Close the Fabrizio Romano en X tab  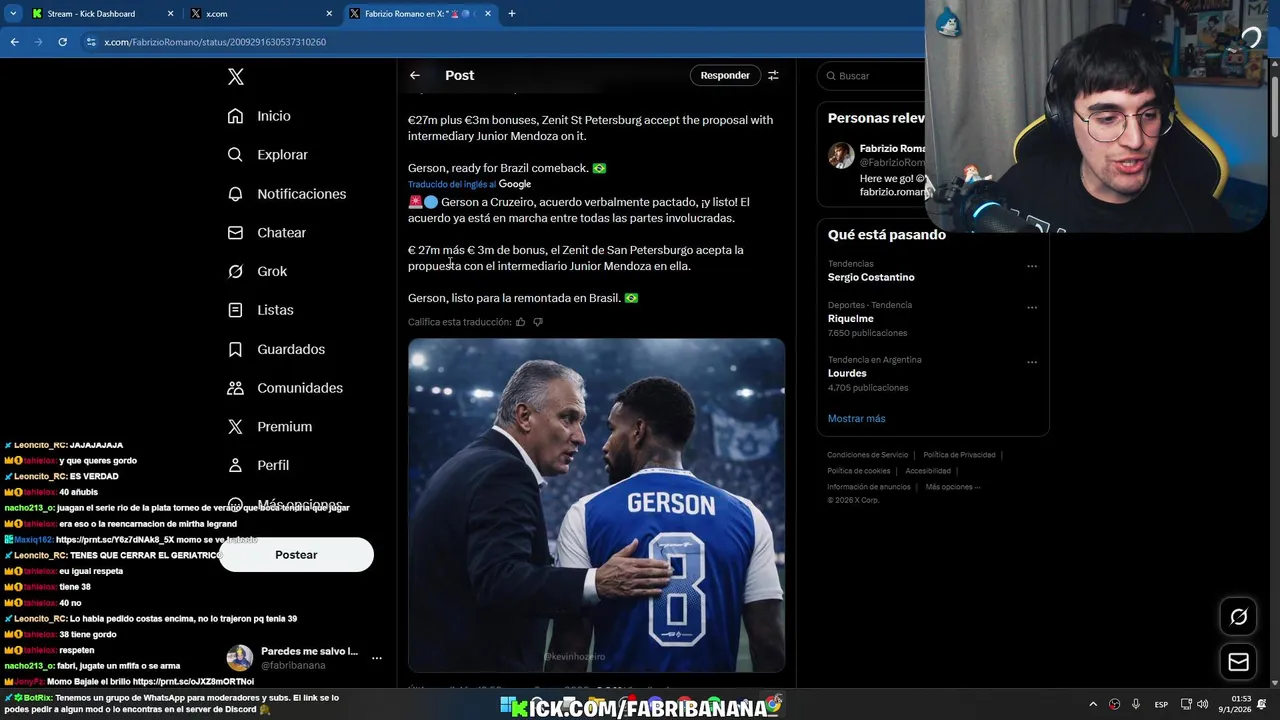pos(490,14)
